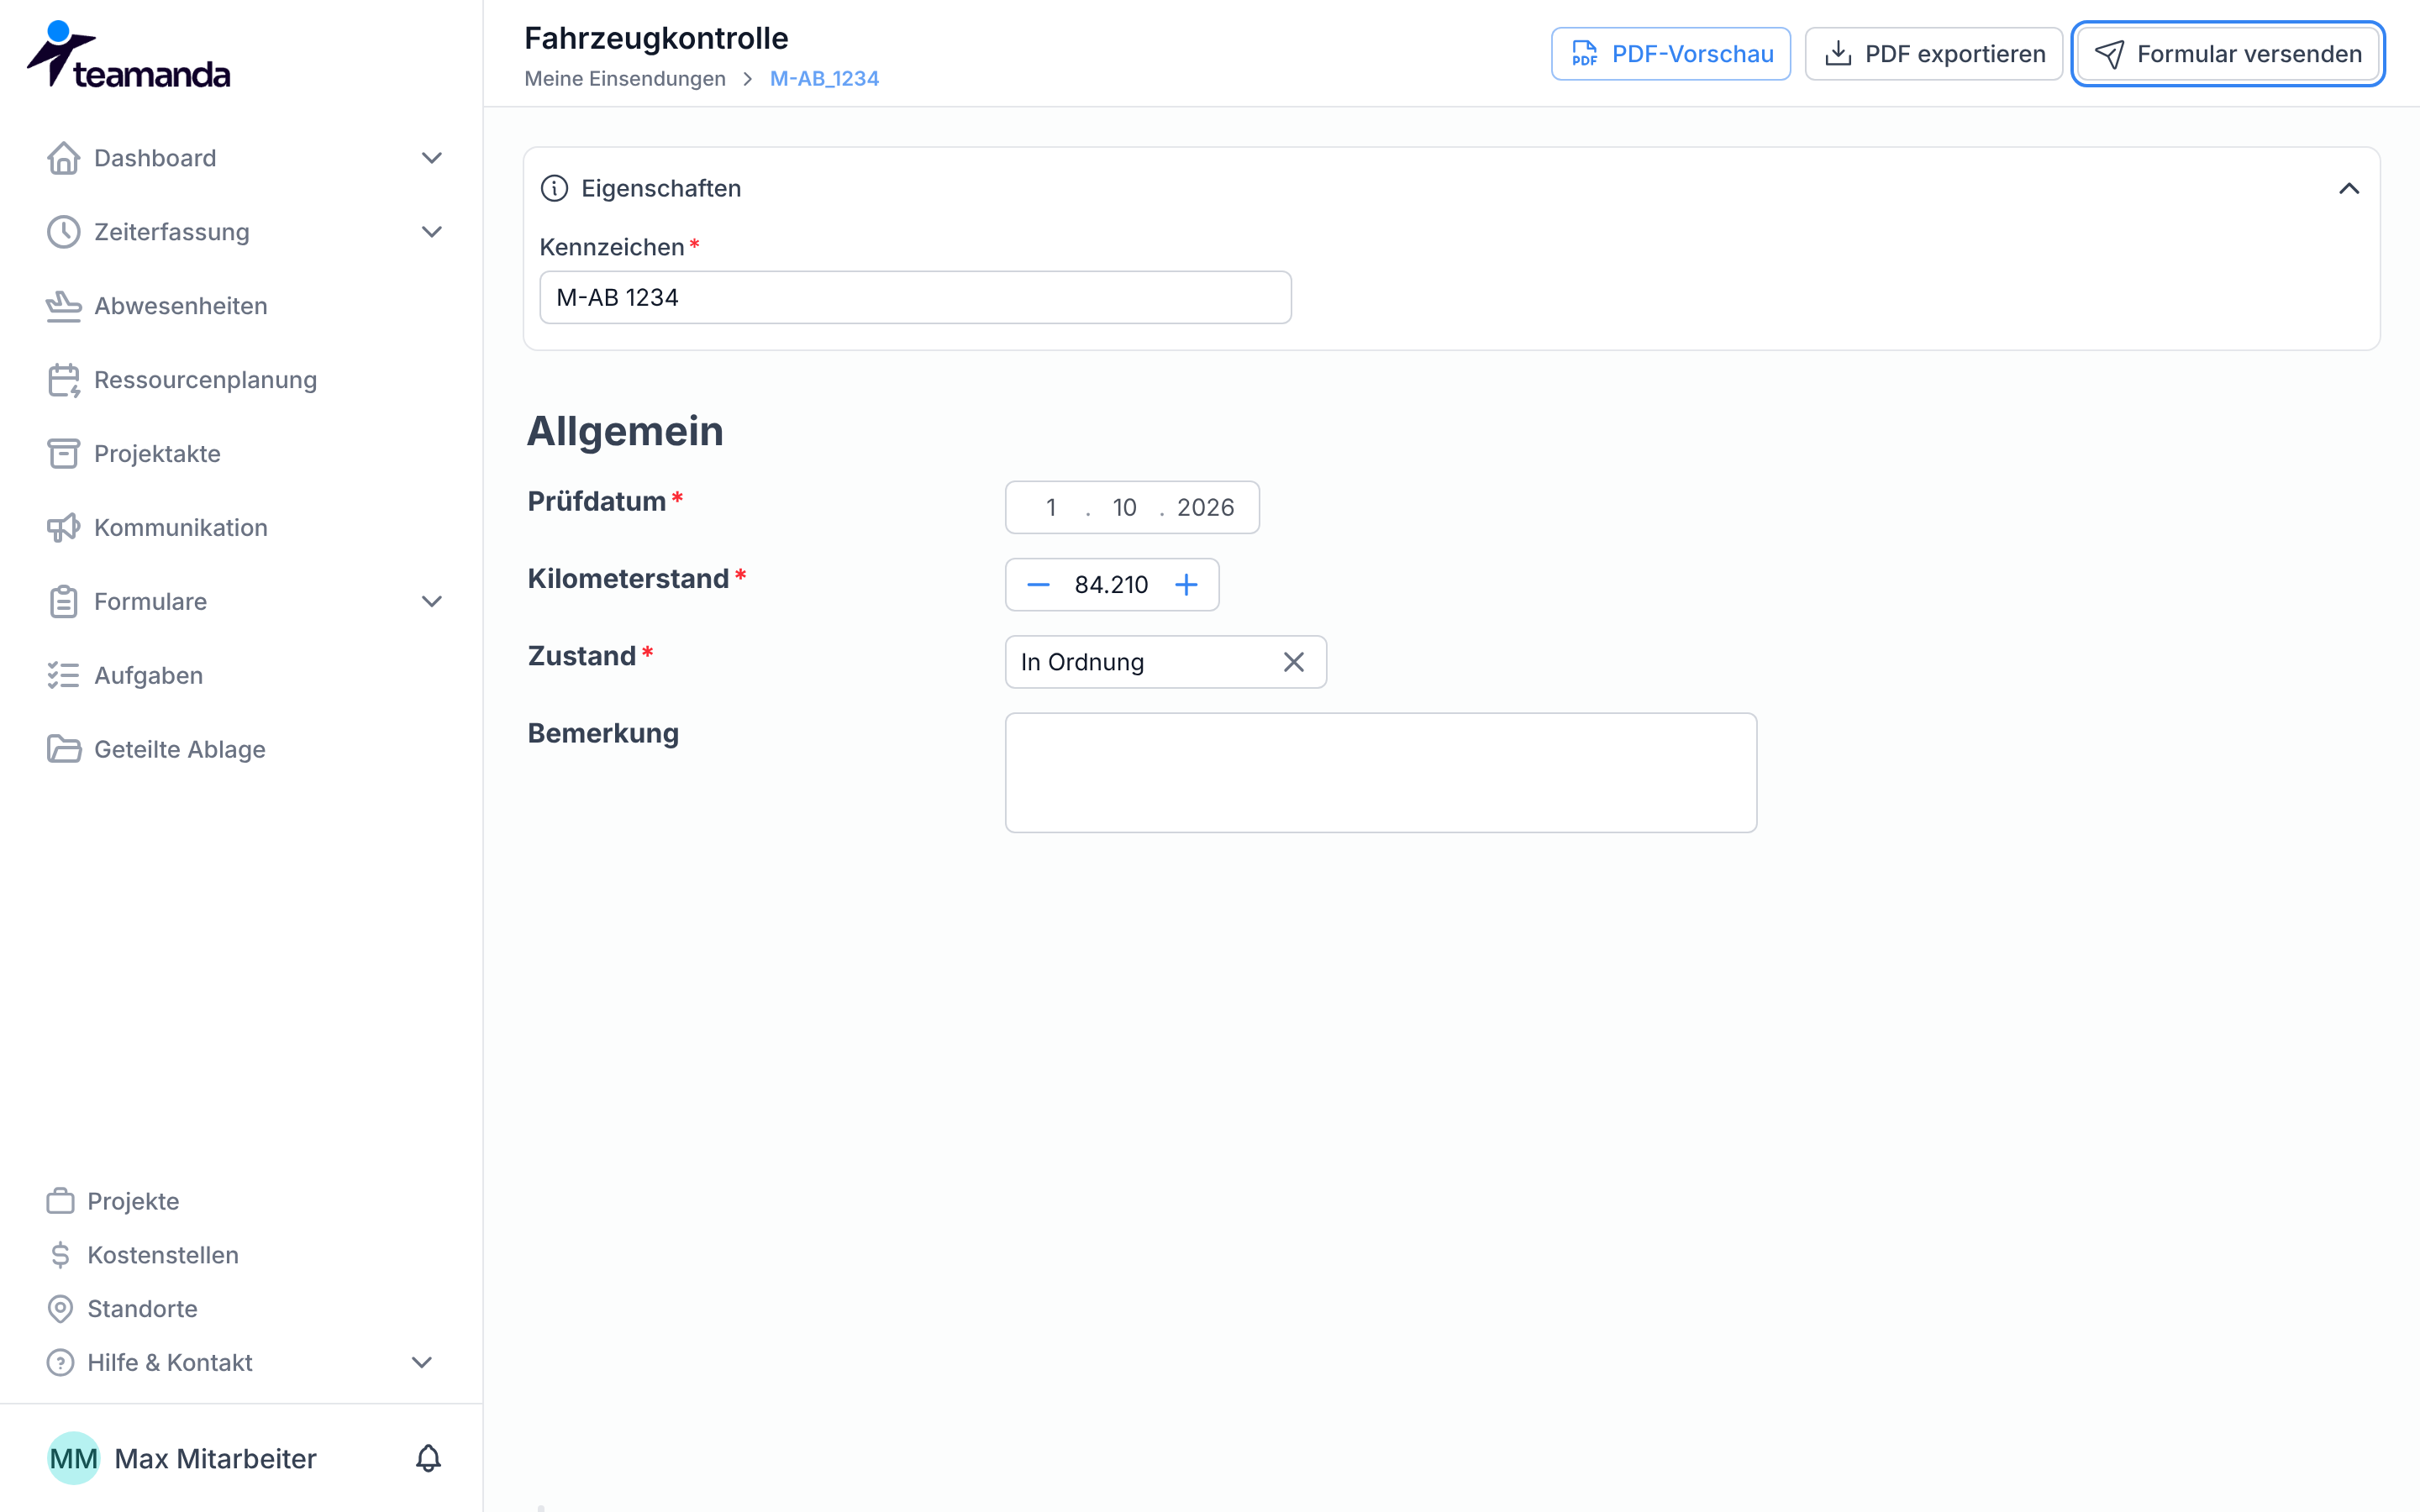Expand the Hilfe & Kontakt chevron

point(422,1363)
